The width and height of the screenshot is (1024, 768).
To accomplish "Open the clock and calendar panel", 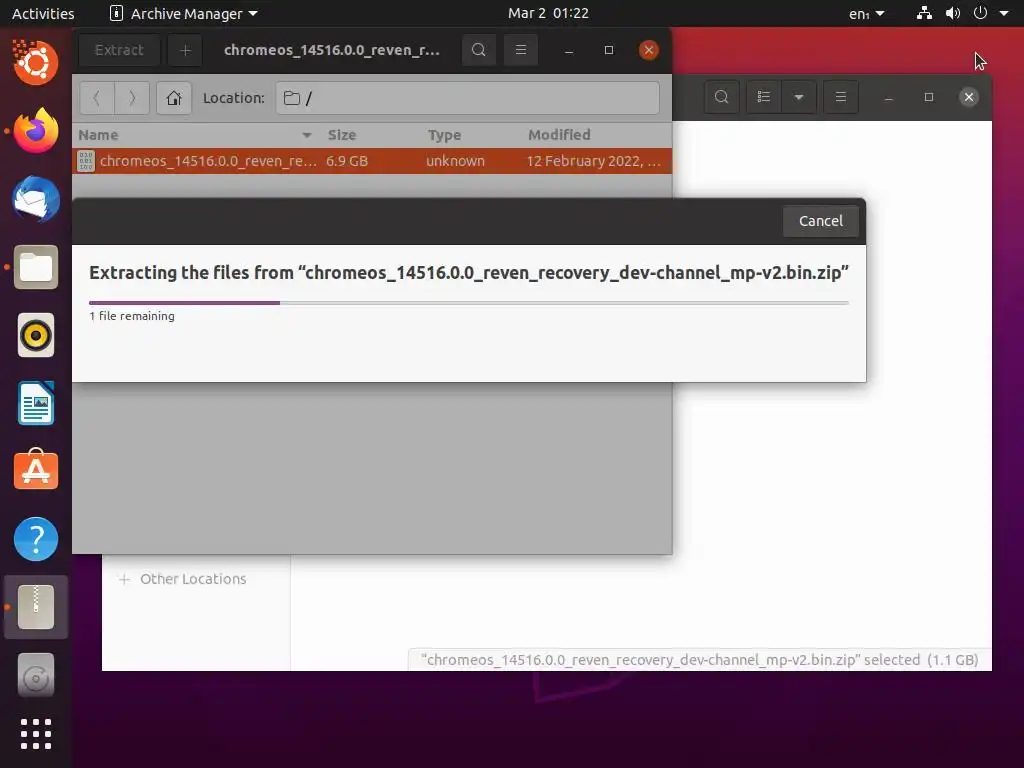I will tap(548, 13).
